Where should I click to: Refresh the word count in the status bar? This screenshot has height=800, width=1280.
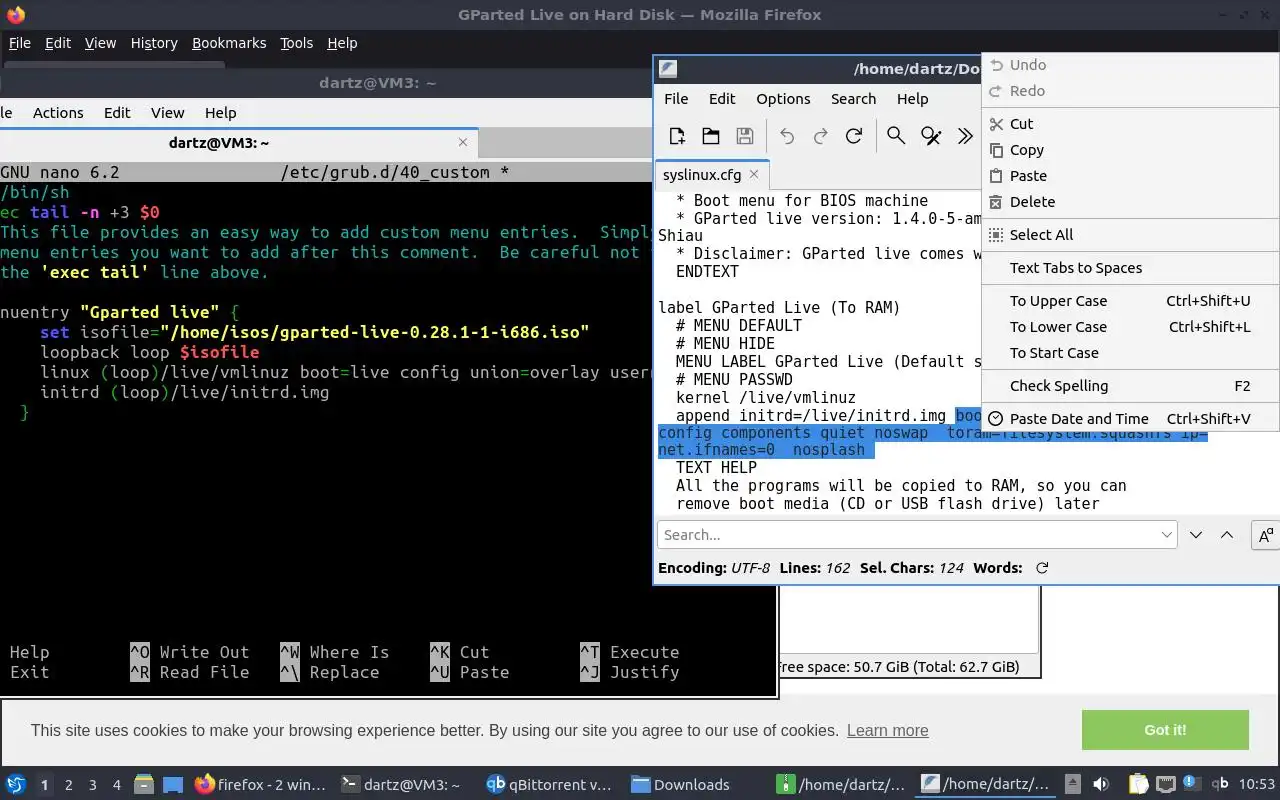[1042, 568]
